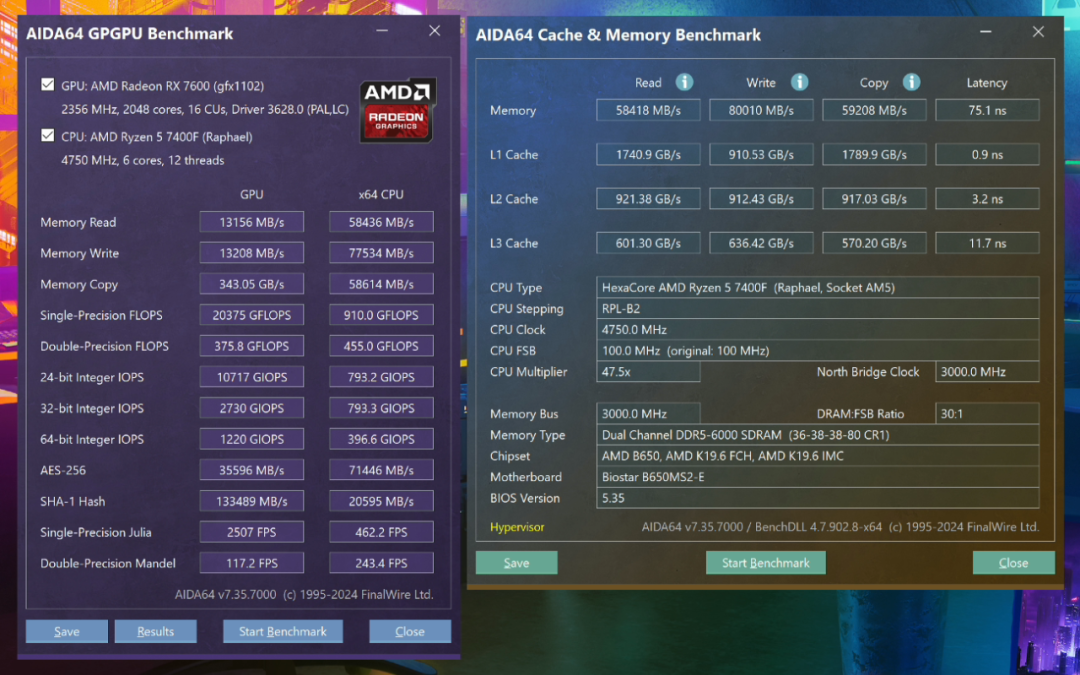Screen dimensions: 1080x675
Task: Select CPU Double-Precision Mandel 243.4 FPS
Action: point(381,563)
